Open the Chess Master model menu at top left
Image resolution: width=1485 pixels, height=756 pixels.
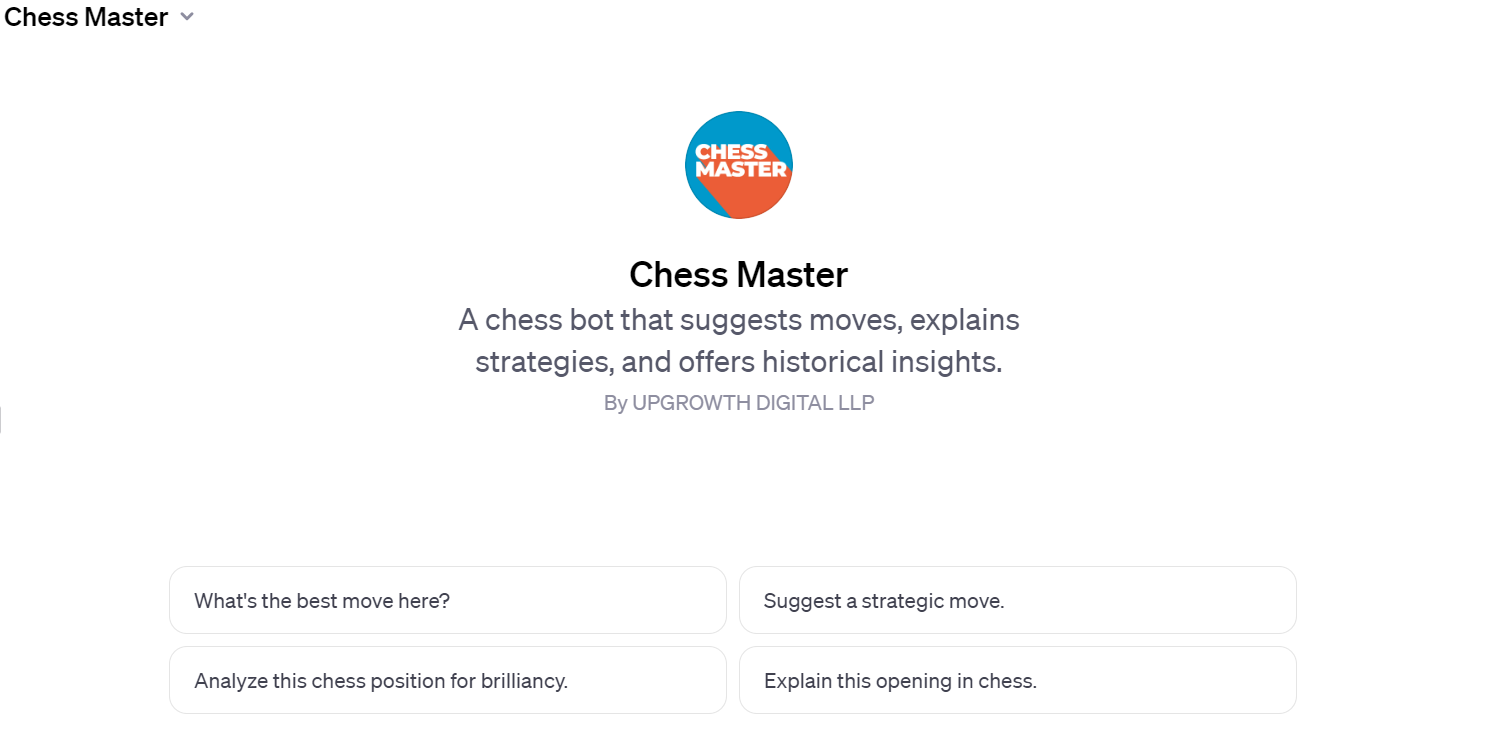pyautogui.click(x=99, y=17)
